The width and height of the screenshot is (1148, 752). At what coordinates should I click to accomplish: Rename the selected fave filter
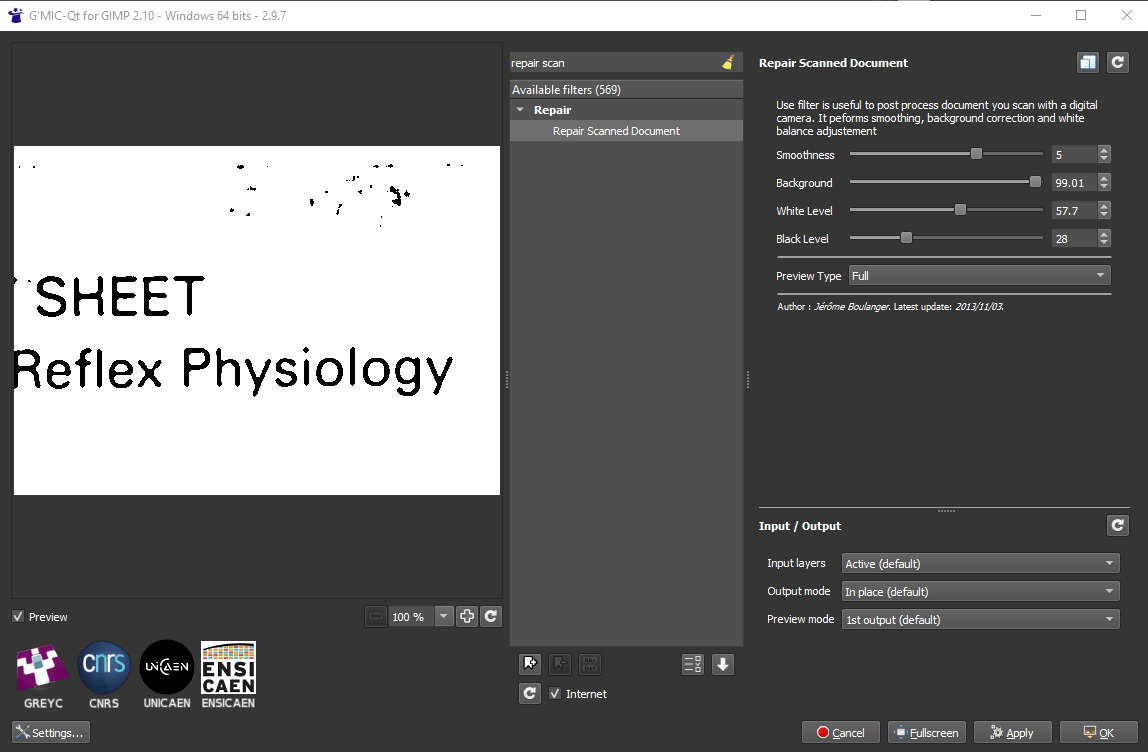point(589,664)
